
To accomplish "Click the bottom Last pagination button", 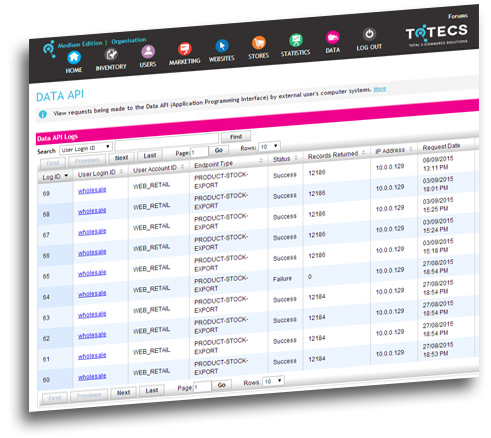I will [152, 390].
